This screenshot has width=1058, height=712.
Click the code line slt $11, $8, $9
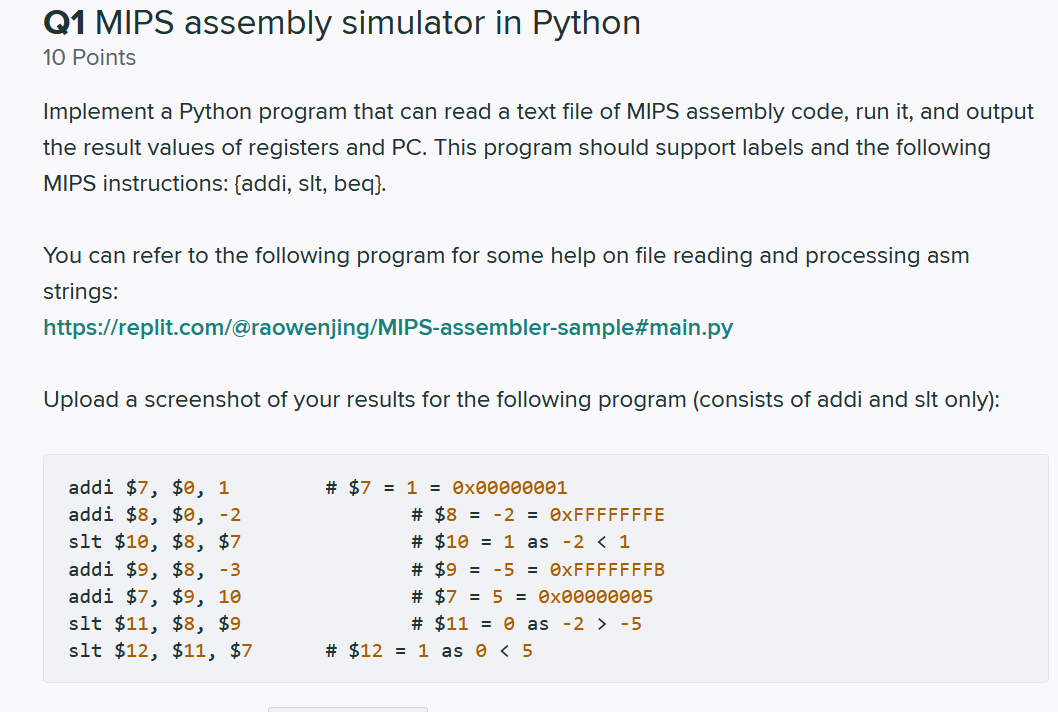tap(155, 624)
